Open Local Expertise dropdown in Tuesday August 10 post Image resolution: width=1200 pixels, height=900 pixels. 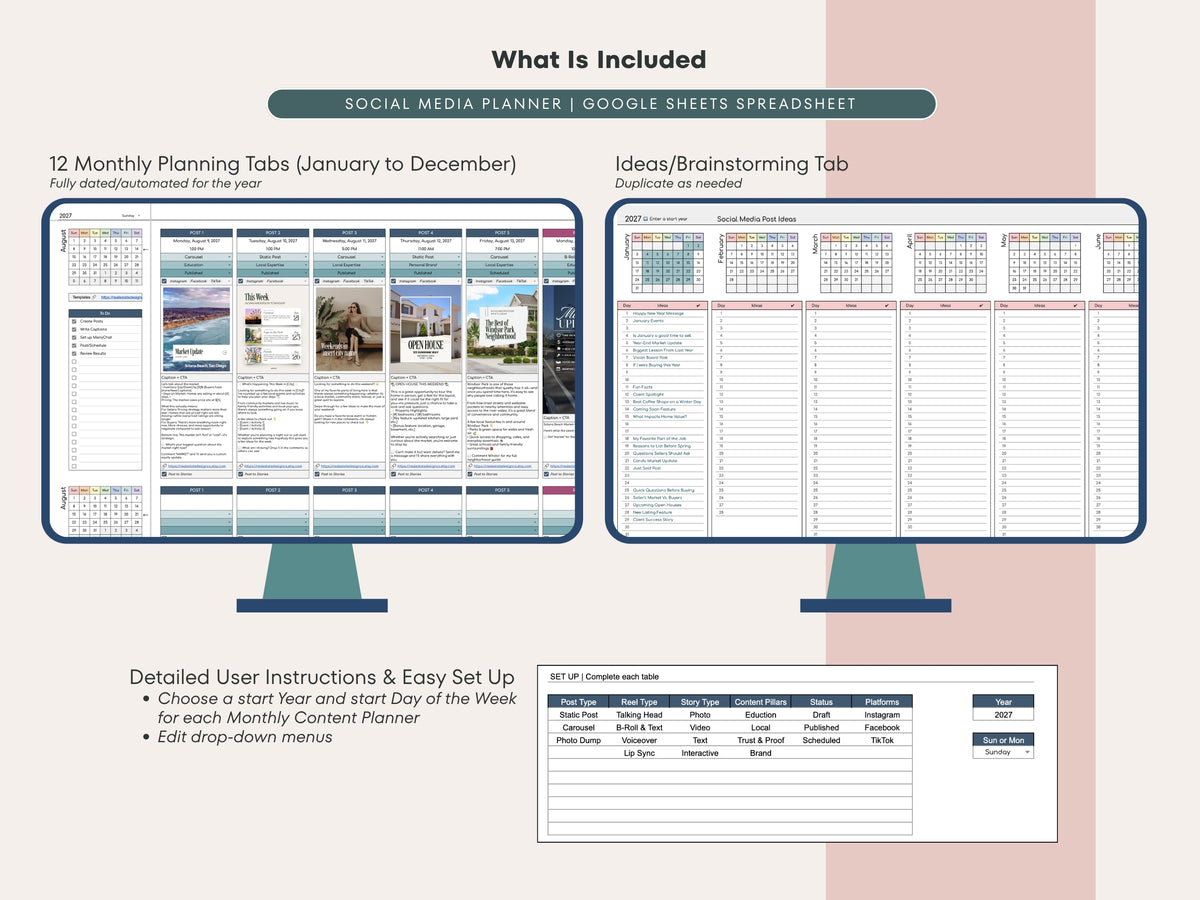pyautogui.click(x=273, y=265)
